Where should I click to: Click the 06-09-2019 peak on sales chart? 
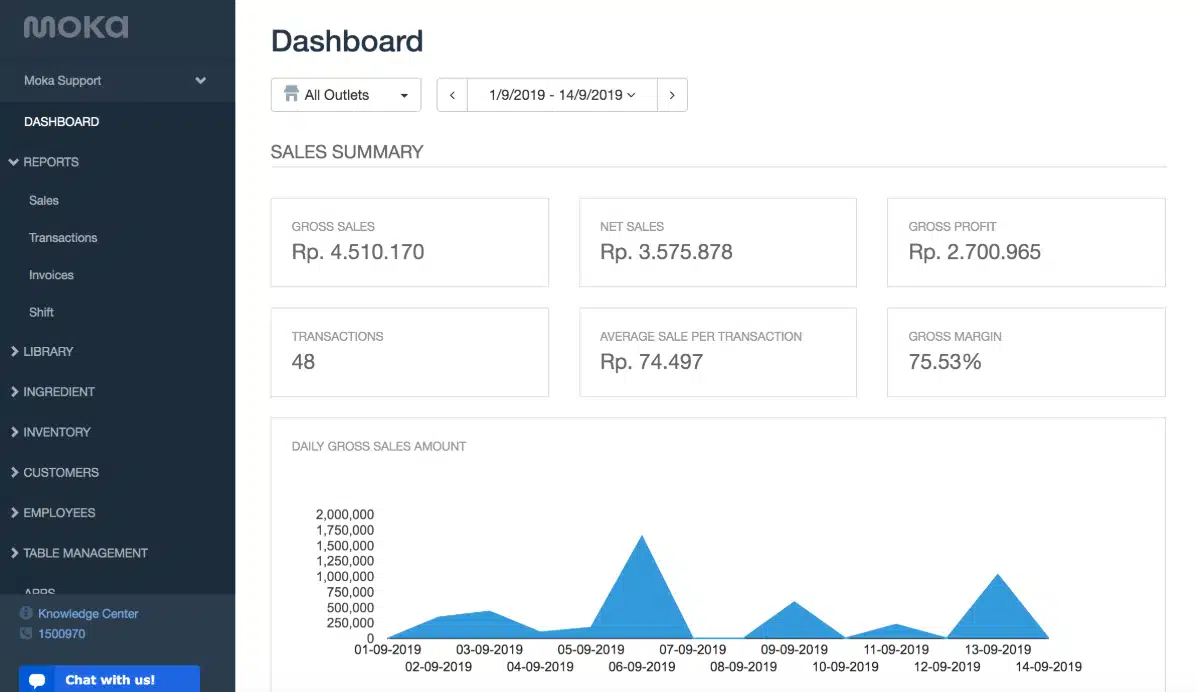(642, 537)
